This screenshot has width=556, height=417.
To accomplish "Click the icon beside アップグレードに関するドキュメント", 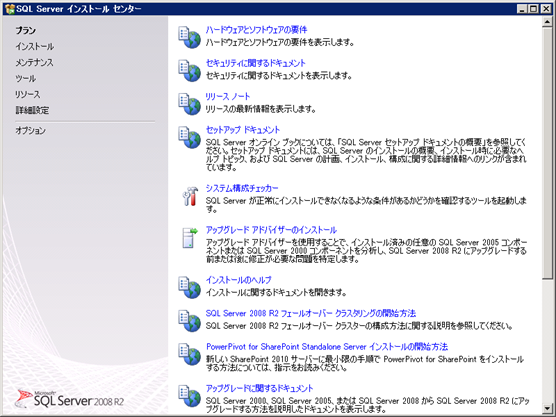I will [x=189, y=396].
